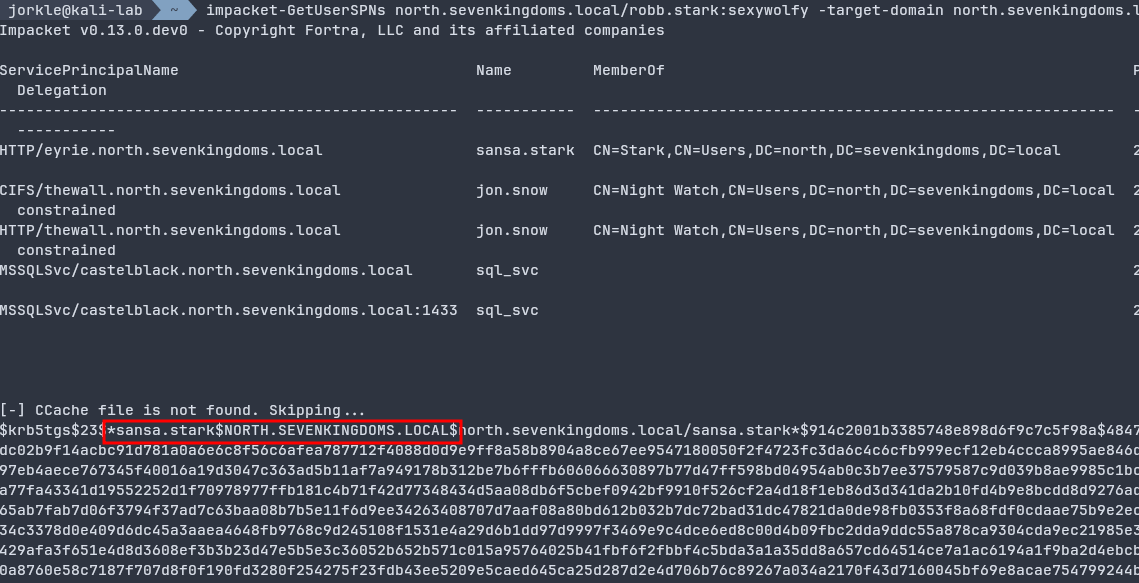The height and width of the screenshot is (583, 1139).
Task: Click the HTTP/thewall.north.sevenkingdoms.local SPN entry
Action: [170, 230]
